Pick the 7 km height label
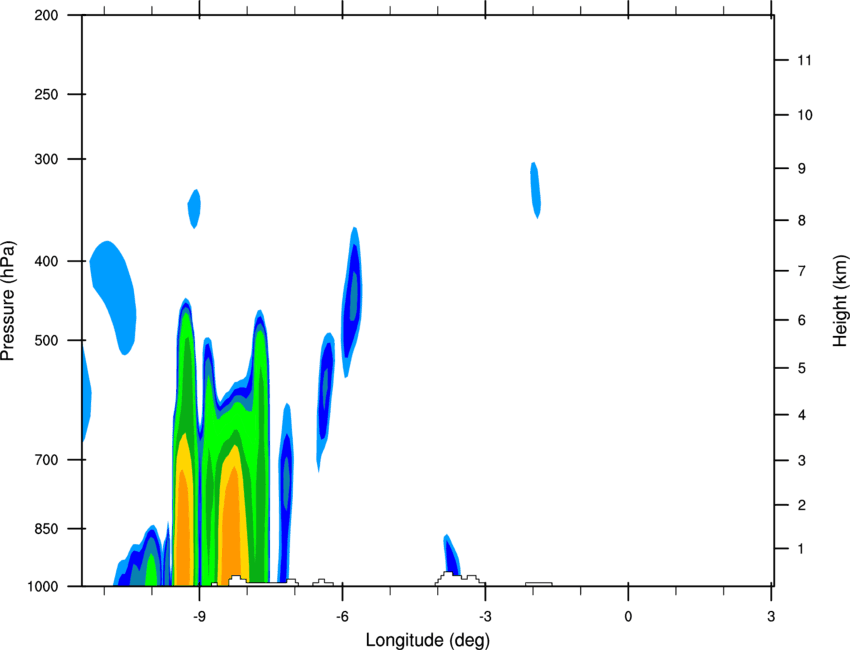The width and height of the screenshot is (850, 650). [802, 271]
